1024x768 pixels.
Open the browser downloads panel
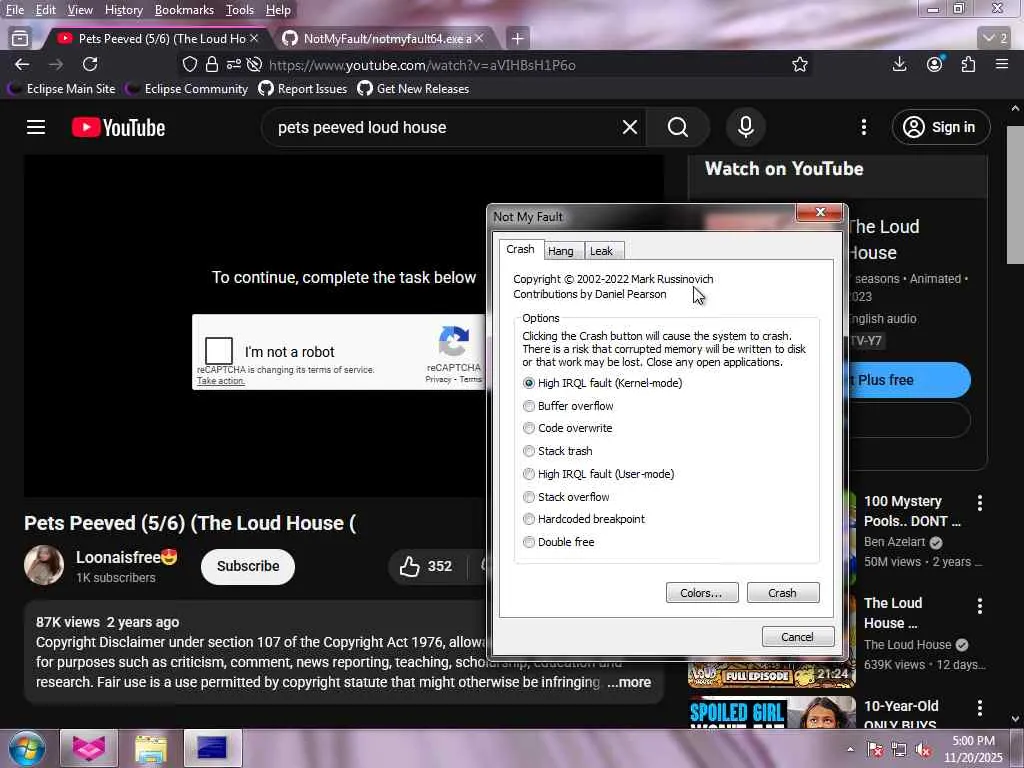(x=899, y=64)
